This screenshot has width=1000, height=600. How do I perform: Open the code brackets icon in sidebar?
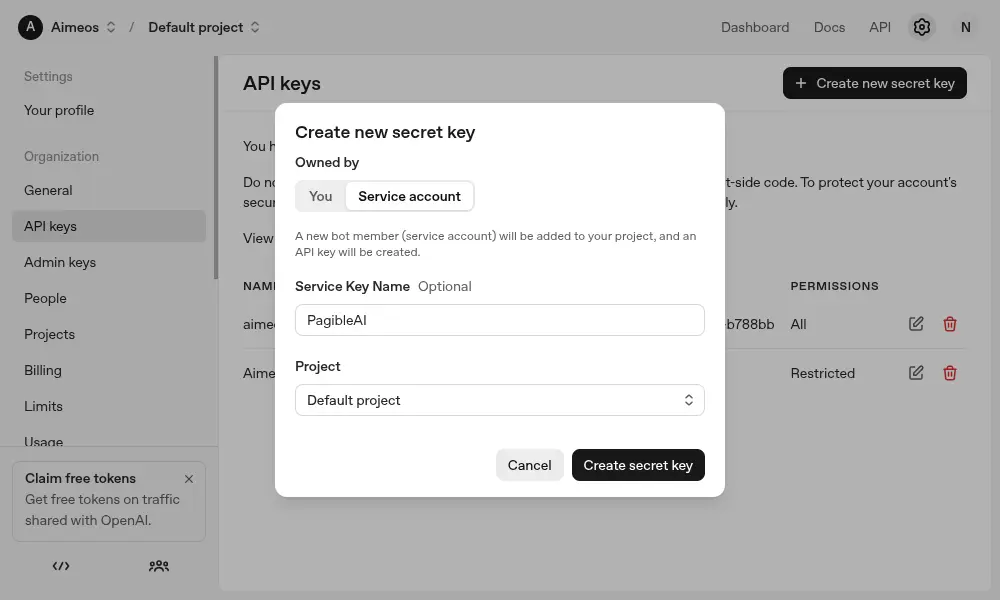click(x=61, y=566)
